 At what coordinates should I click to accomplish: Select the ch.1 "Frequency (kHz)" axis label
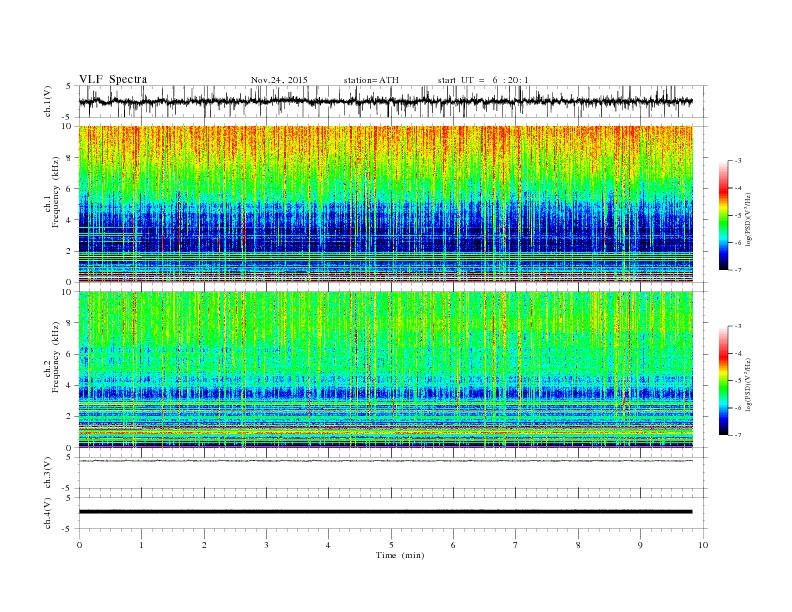(x=56, y=192)
